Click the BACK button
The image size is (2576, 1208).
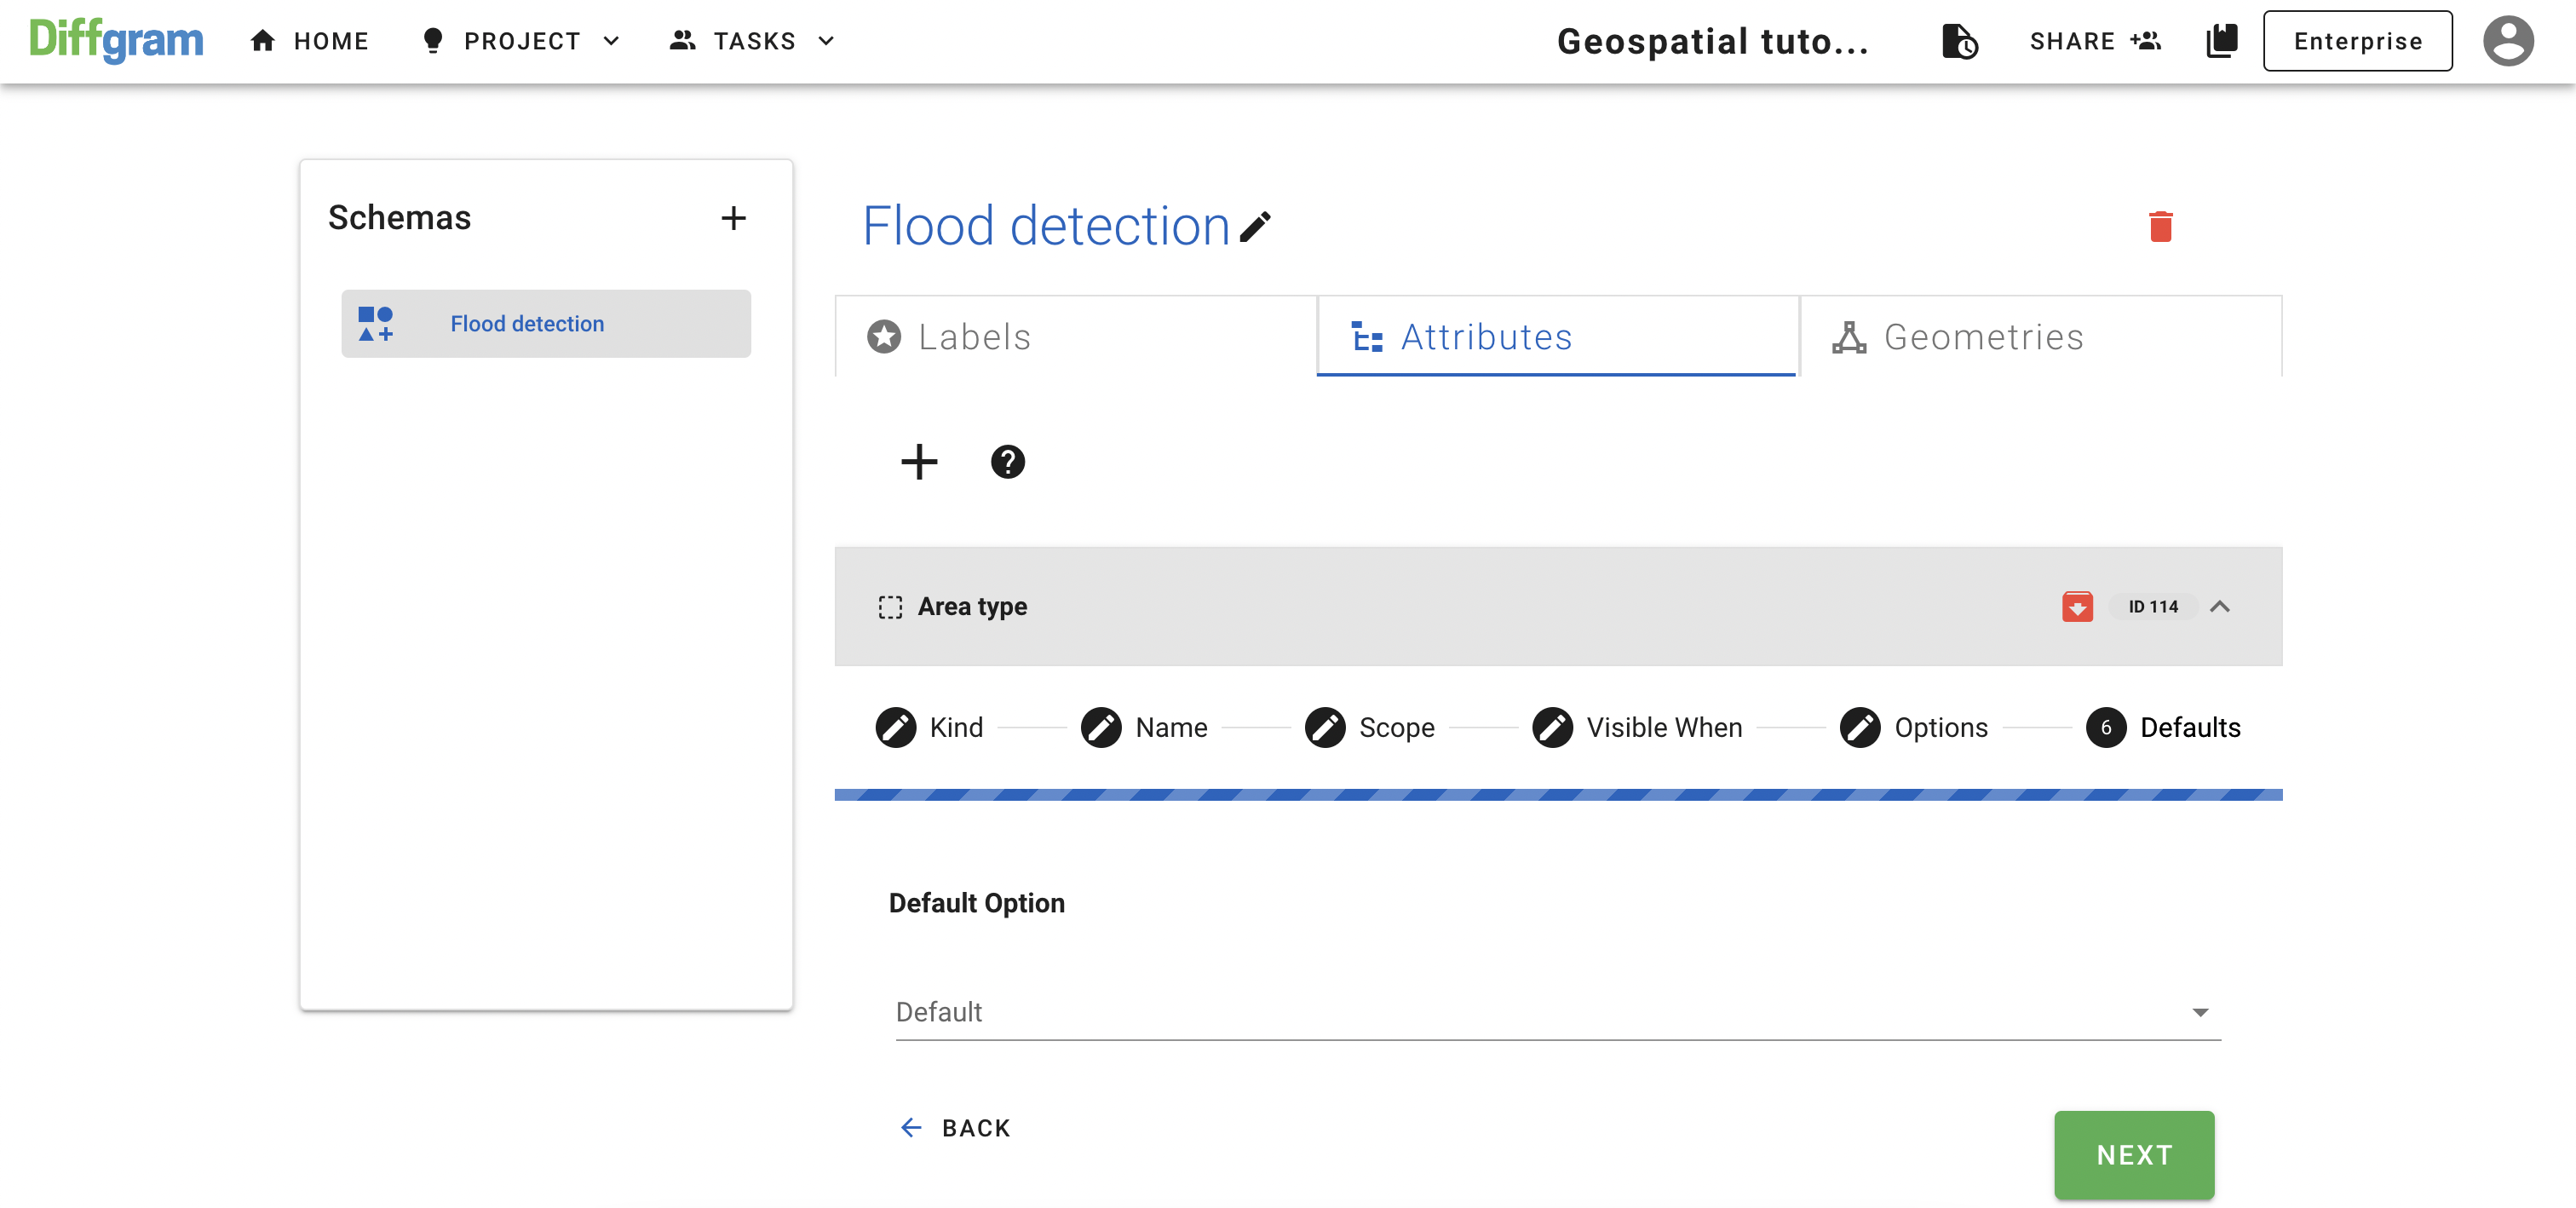click(x=956, y=1127)
